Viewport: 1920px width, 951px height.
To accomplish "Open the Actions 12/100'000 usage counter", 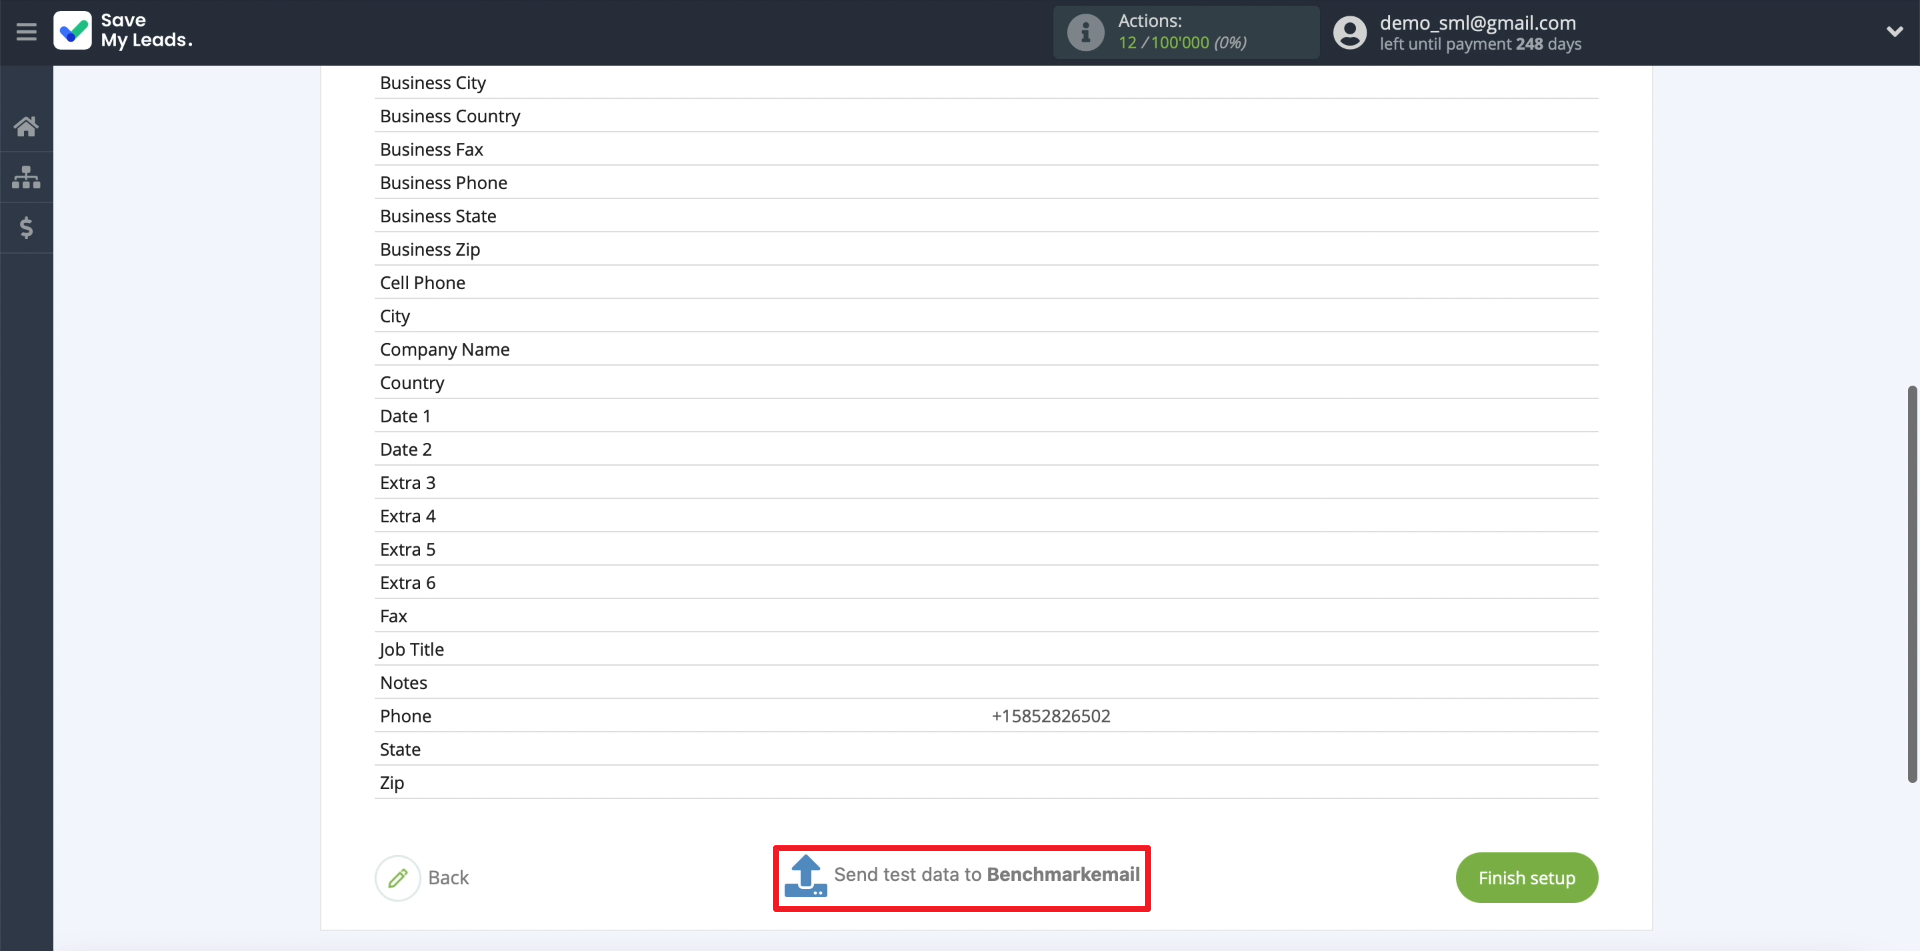I will point(1182,42).
